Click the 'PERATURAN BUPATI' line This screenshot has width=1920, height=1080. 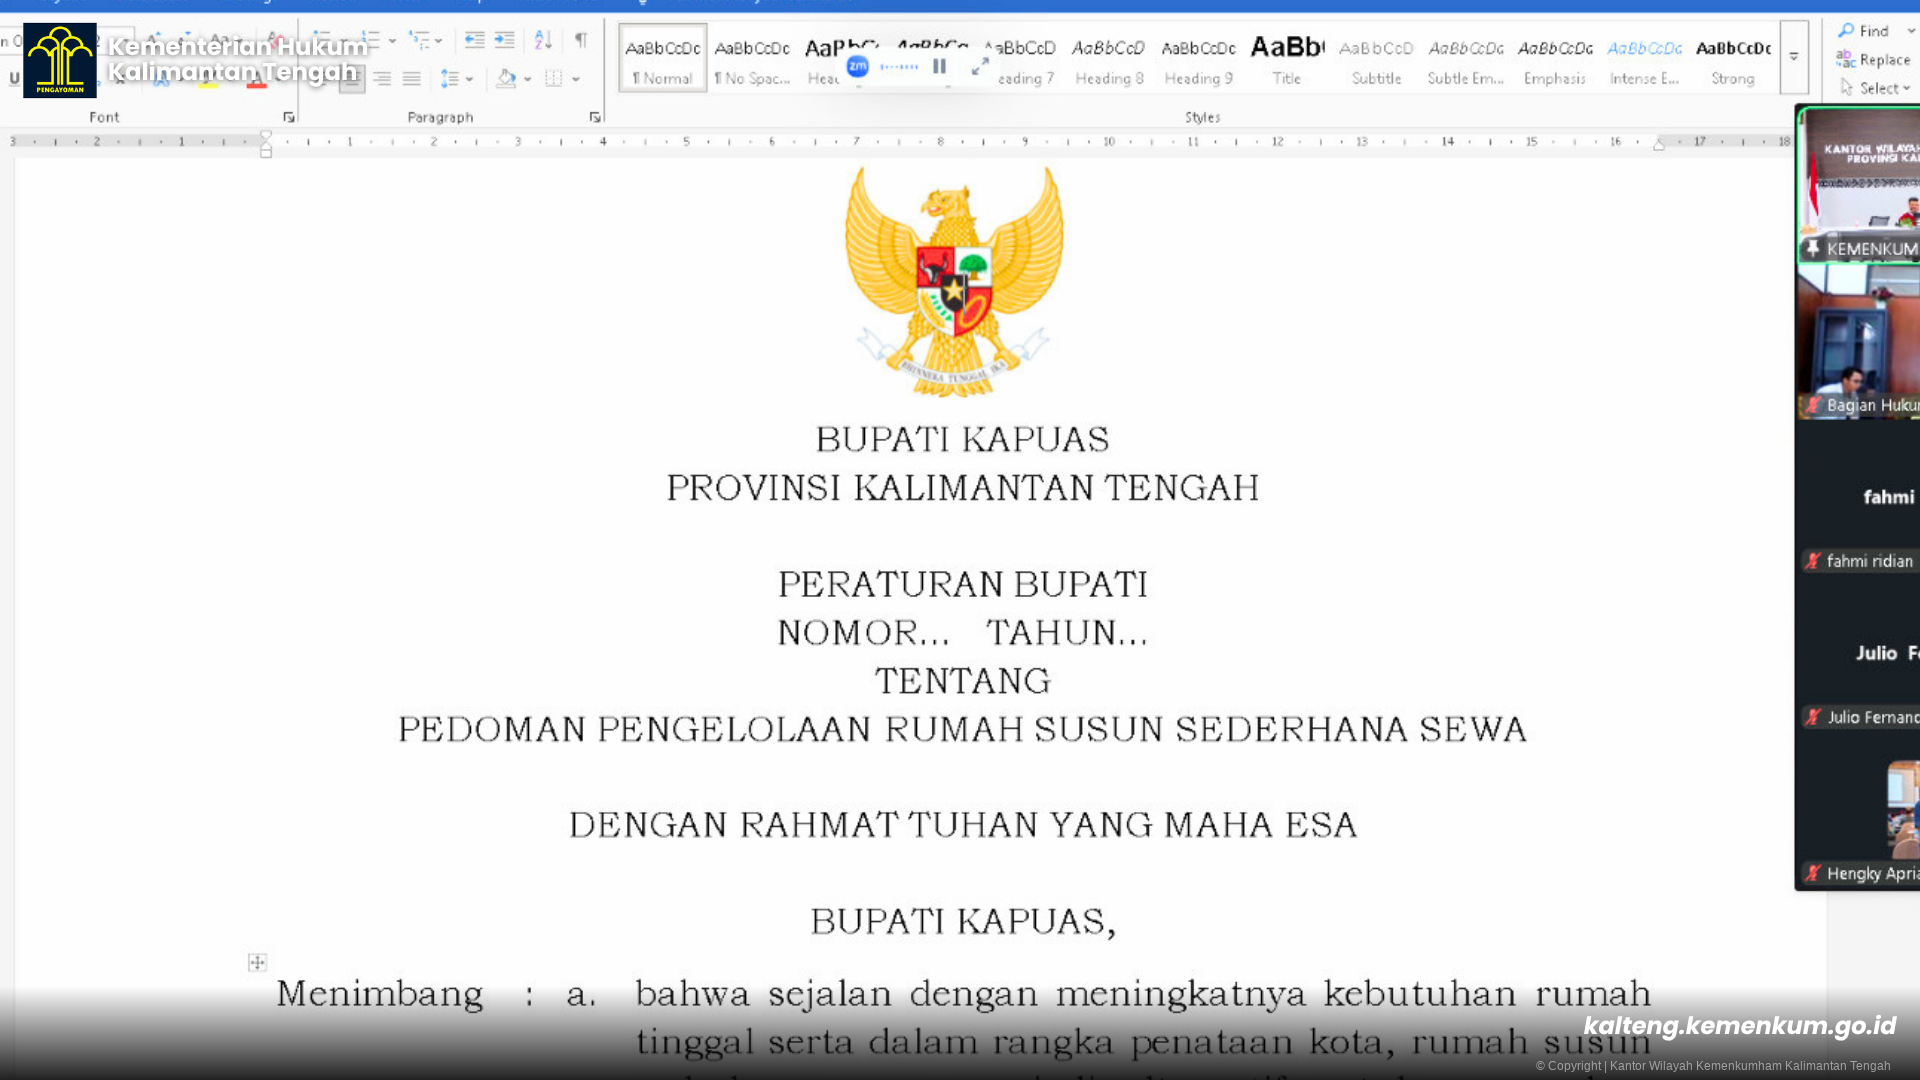[963, 584]
